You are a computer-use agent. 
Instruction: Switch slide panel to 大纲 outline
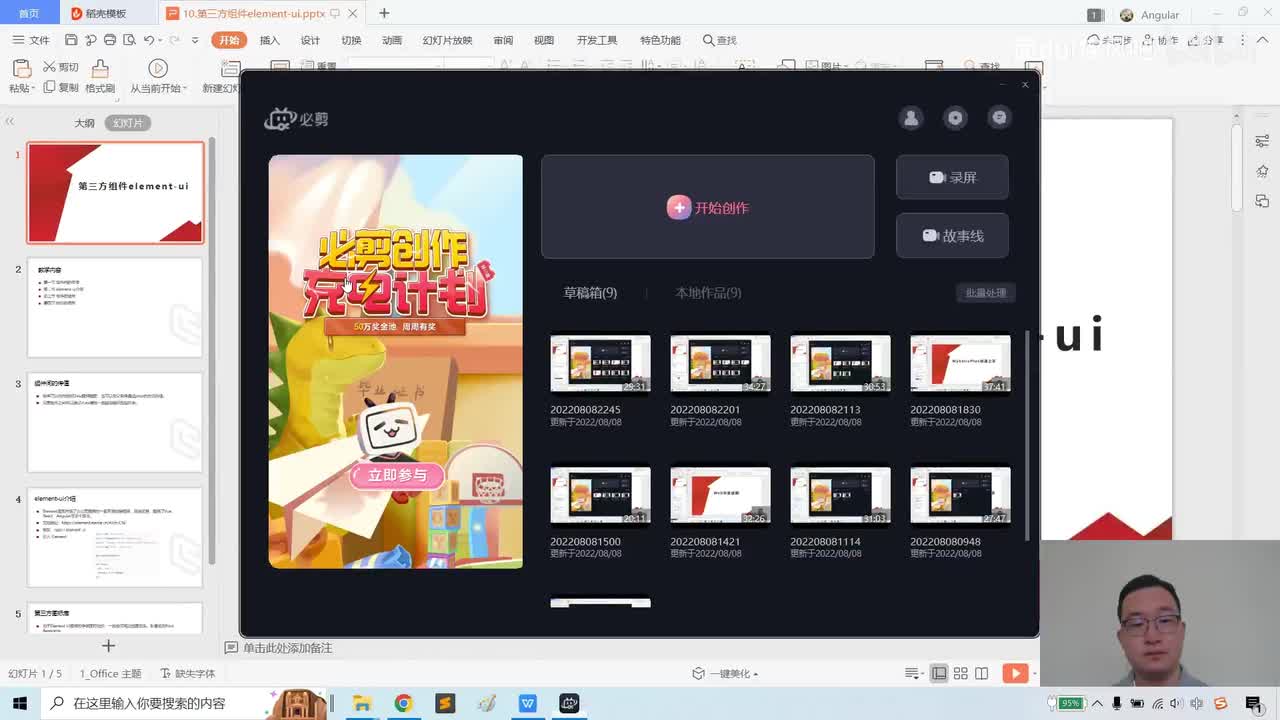(x=85, y=123)
